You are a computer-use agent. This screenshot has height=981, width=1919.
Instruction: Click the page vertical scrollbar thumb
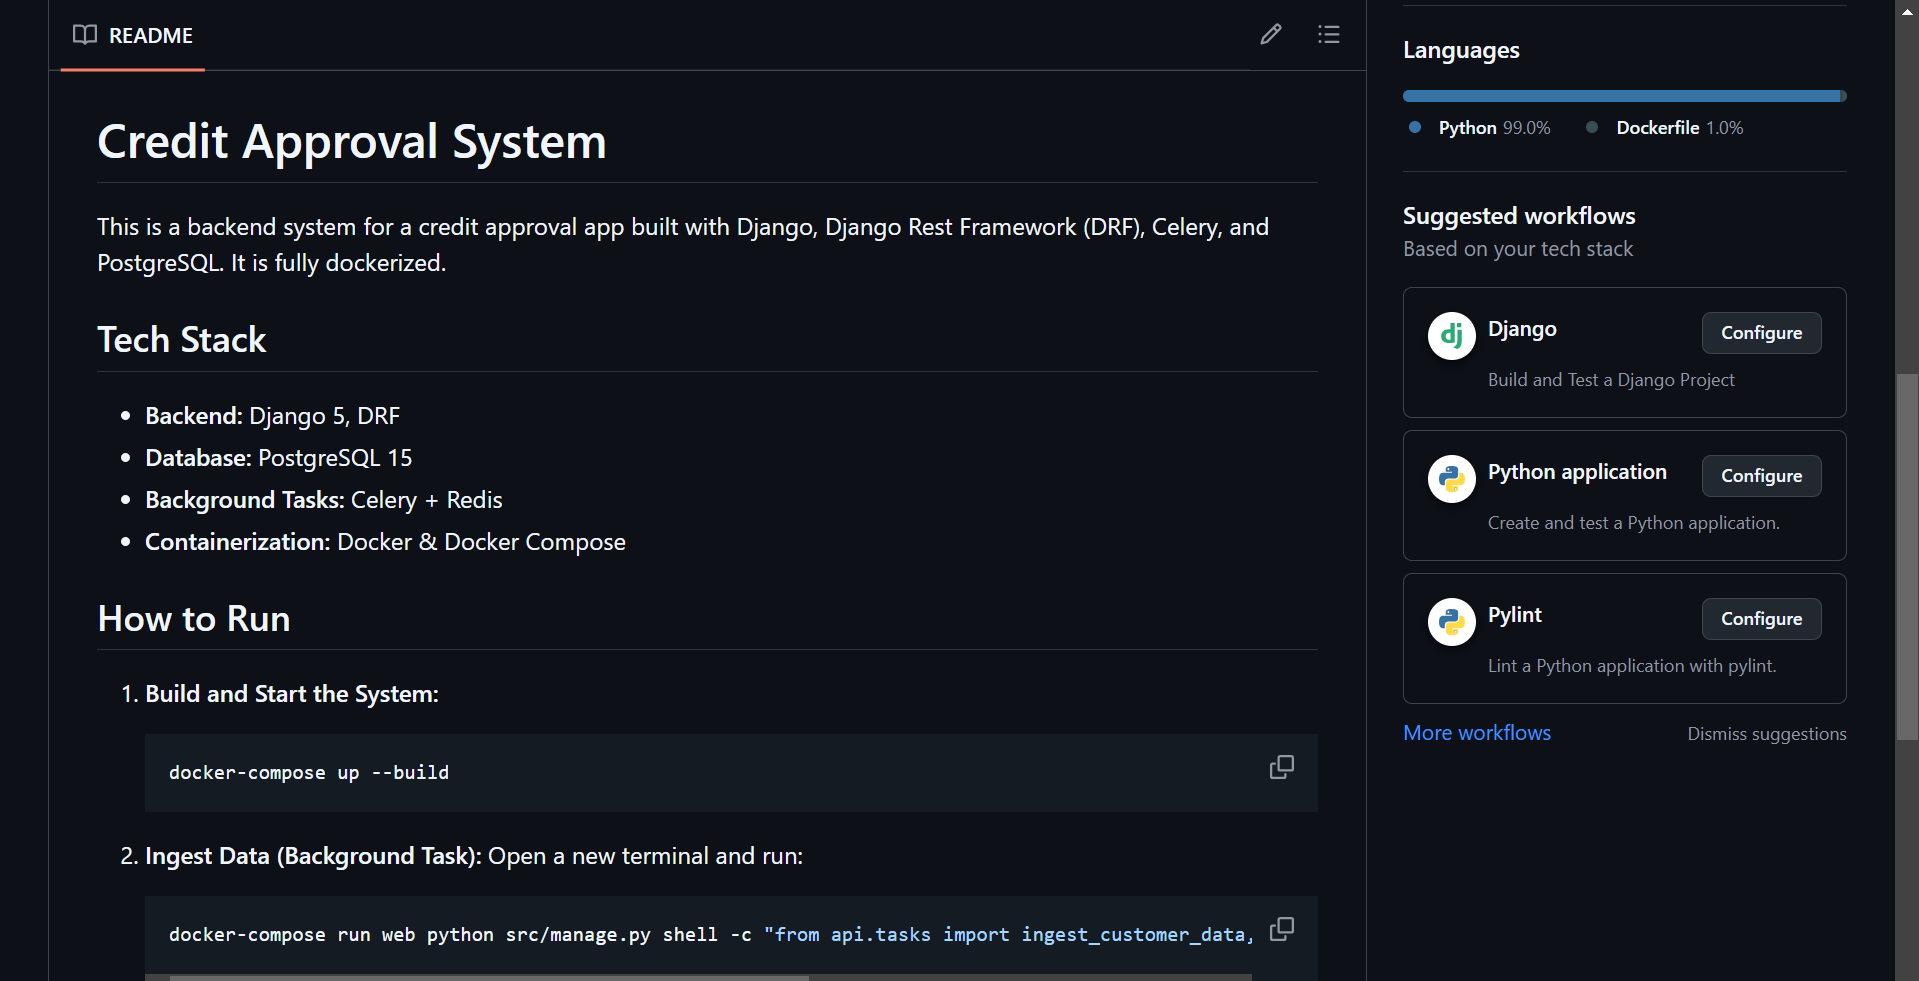pyautogui.click(x=1907, y=555)
